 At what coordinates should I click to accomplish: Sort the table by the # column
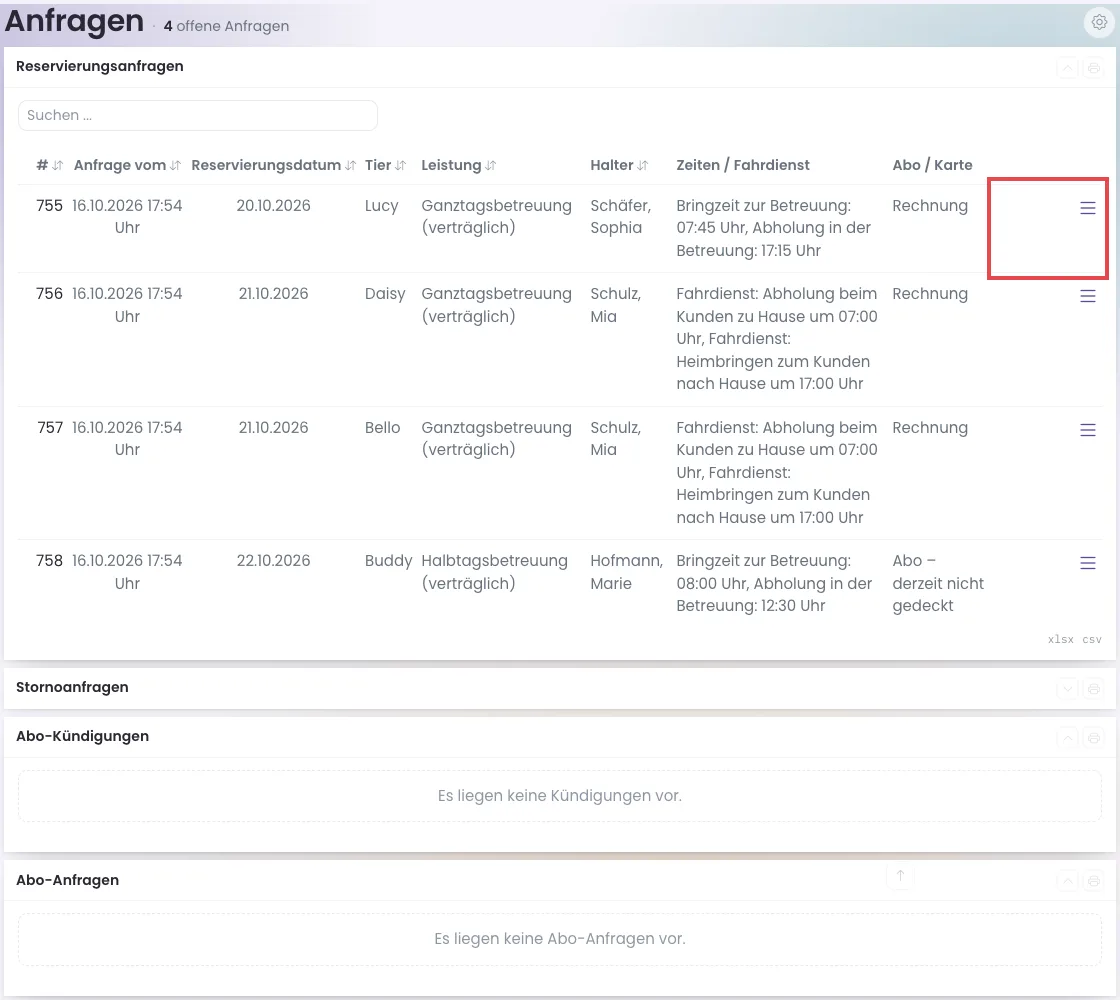[x=50, y=165]
